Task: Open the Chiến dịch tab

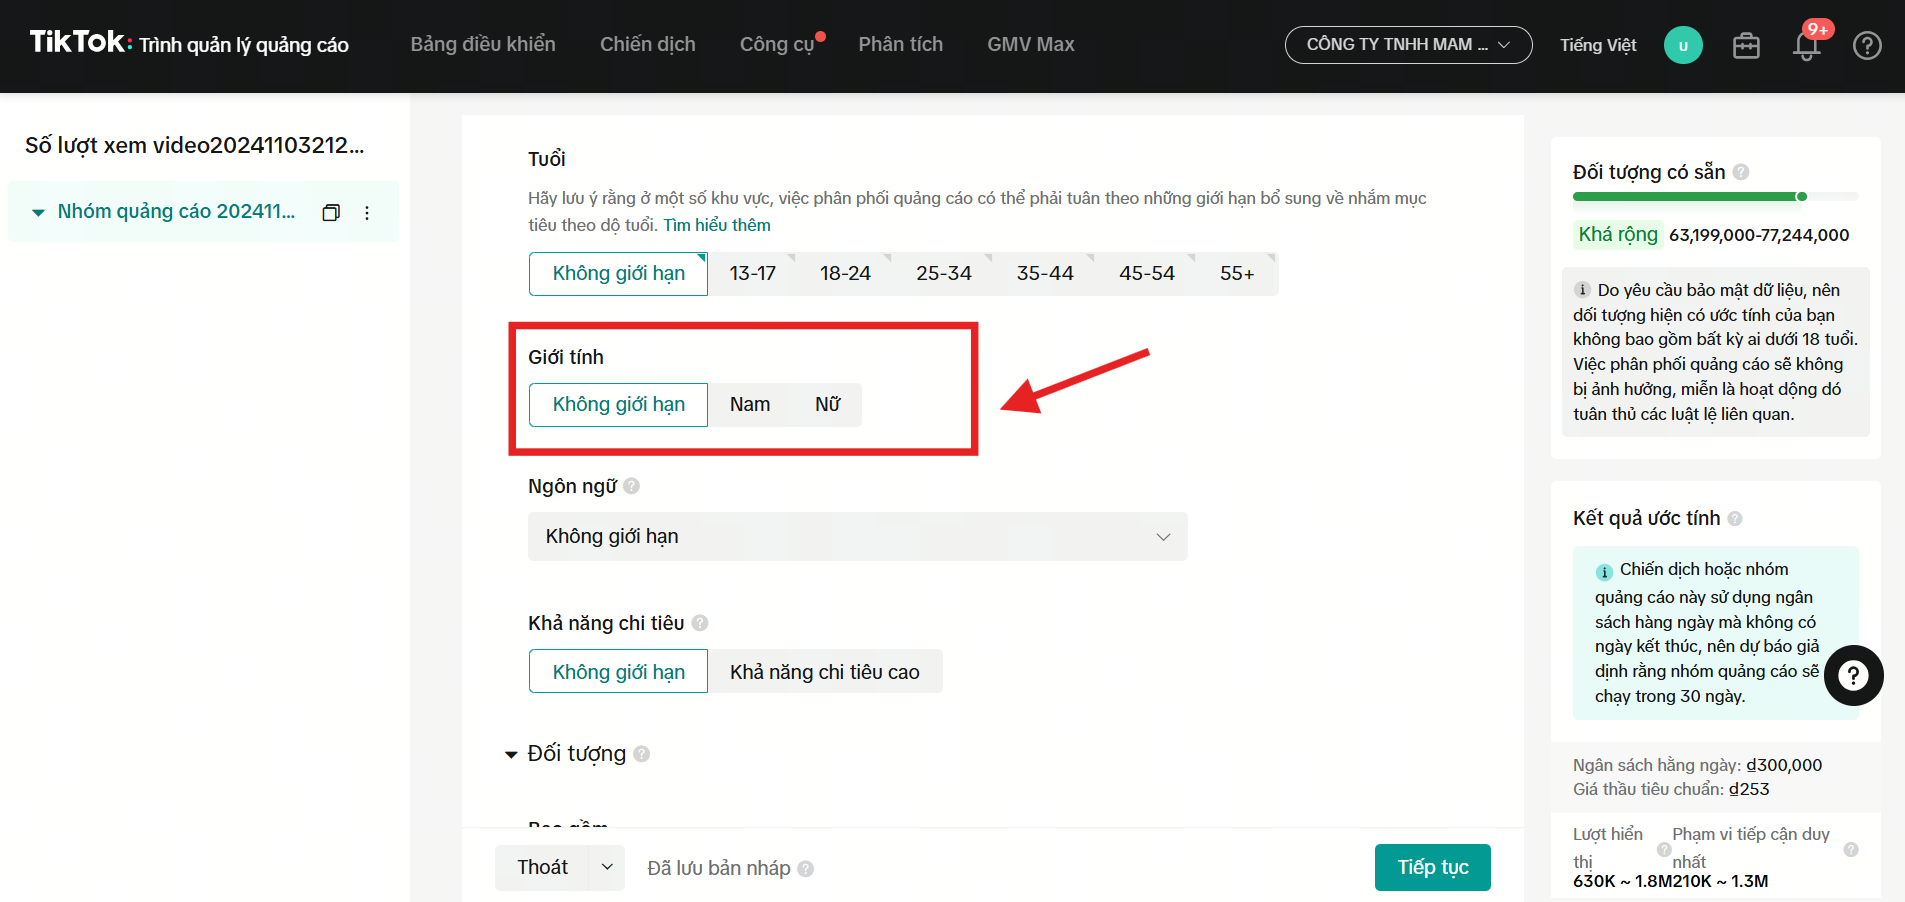Action: point(647,44)
